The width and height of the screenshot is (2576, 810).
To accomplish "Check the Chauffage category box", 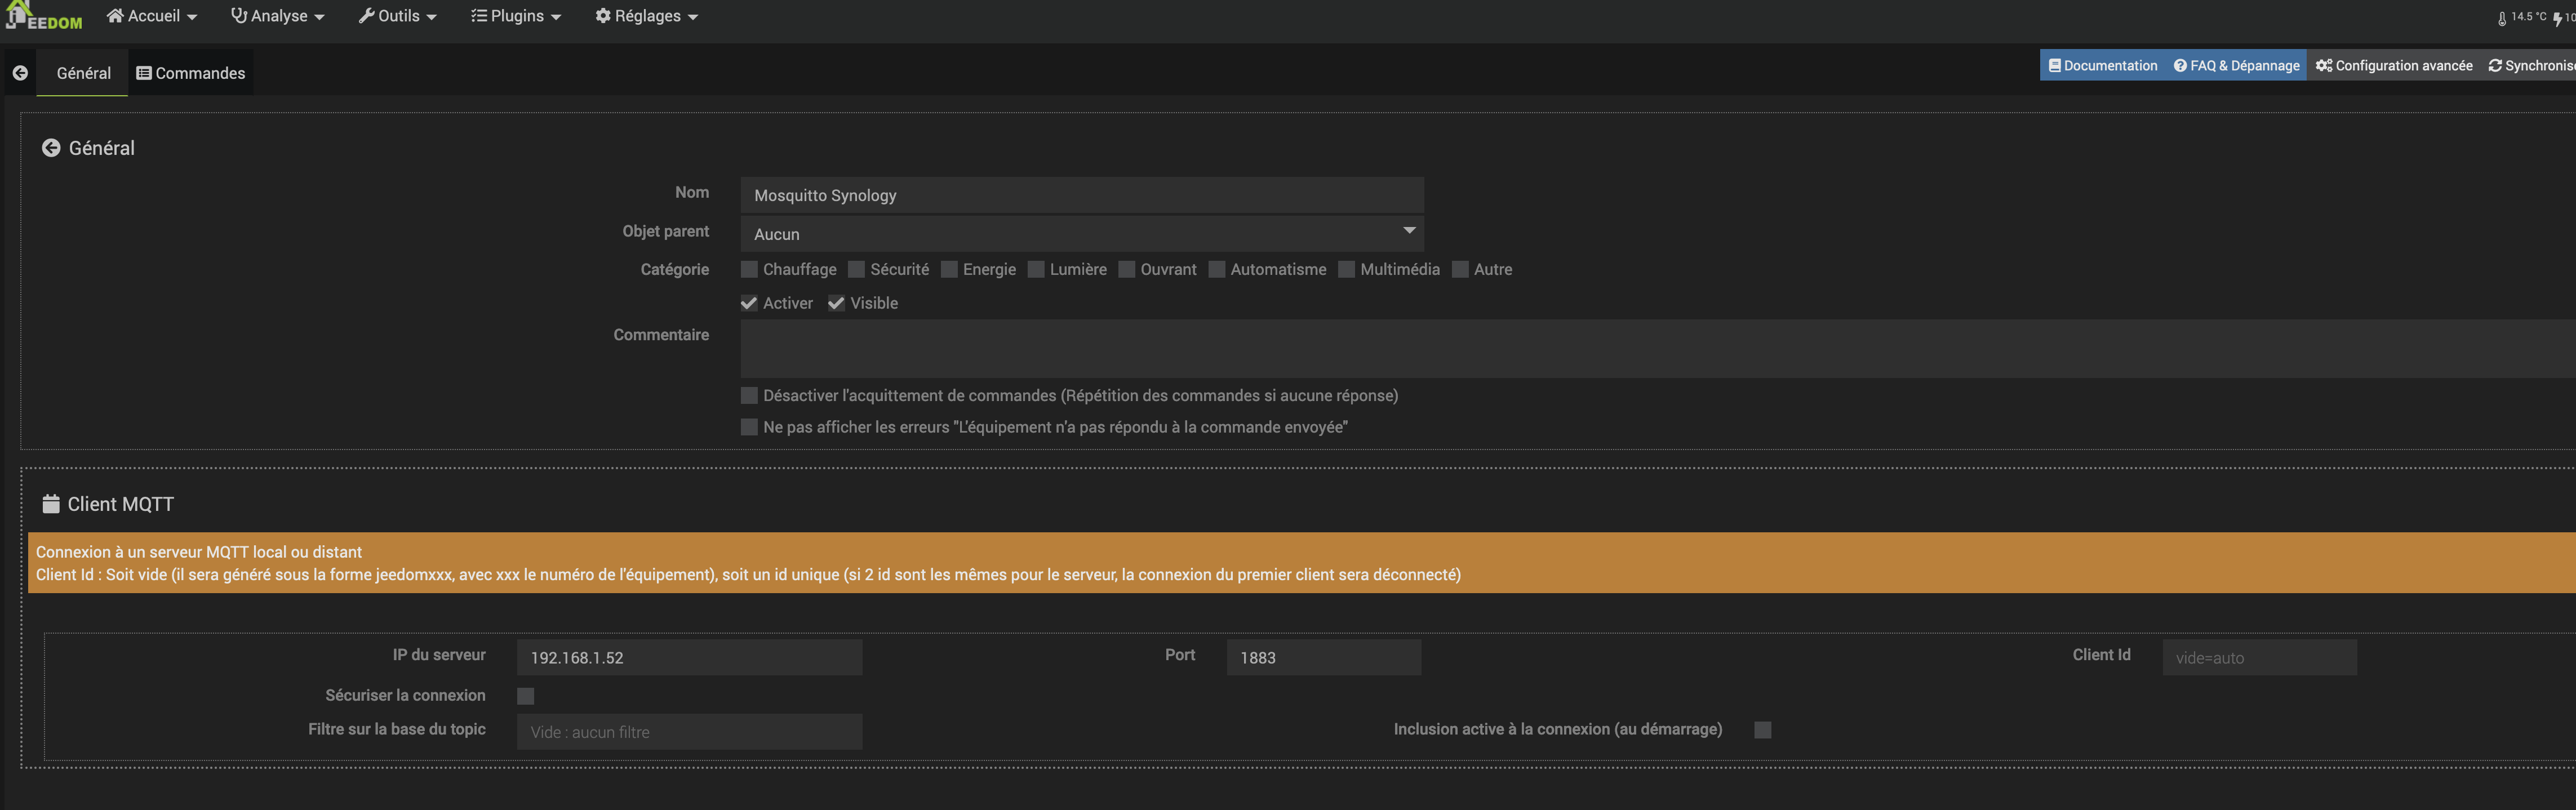I will (749, 270).
